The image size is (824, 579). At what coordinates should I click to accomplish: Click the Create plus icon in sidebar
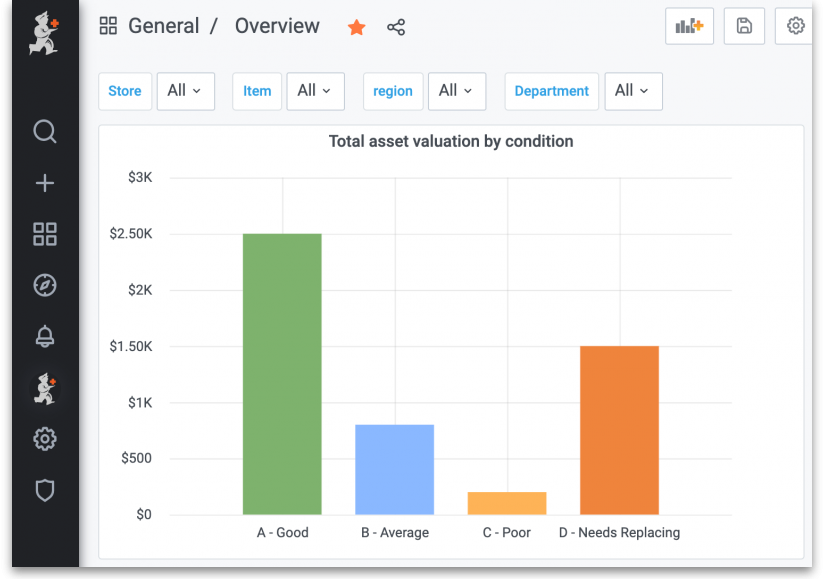[45, 183]
